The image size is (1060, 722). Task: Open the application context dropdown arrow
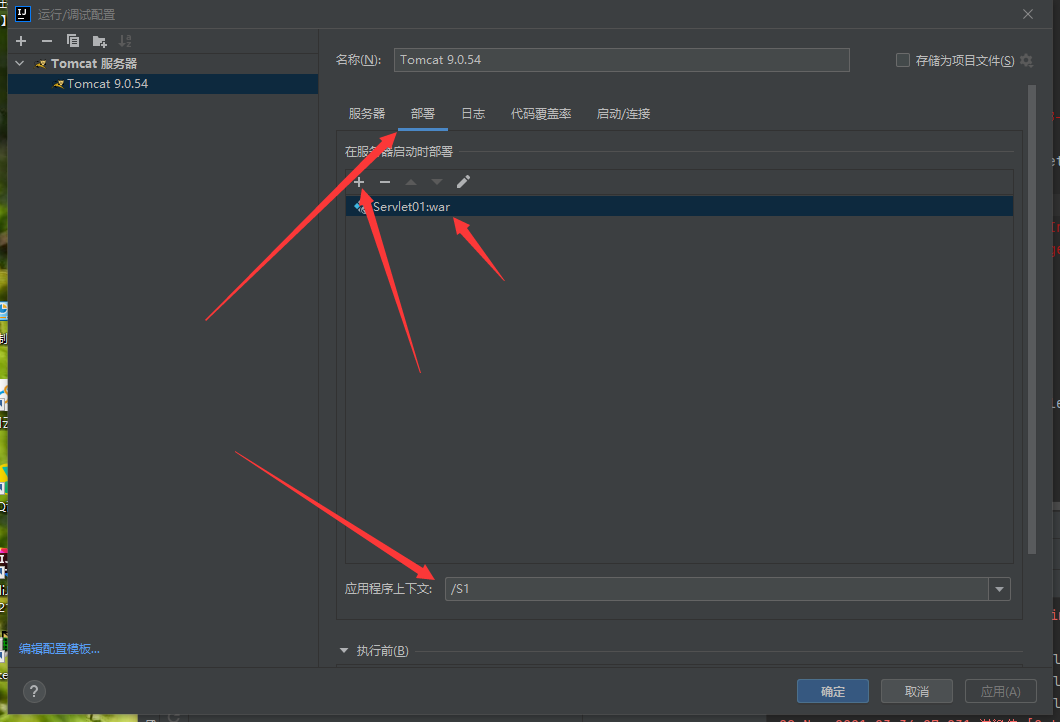tap(999, 589)
